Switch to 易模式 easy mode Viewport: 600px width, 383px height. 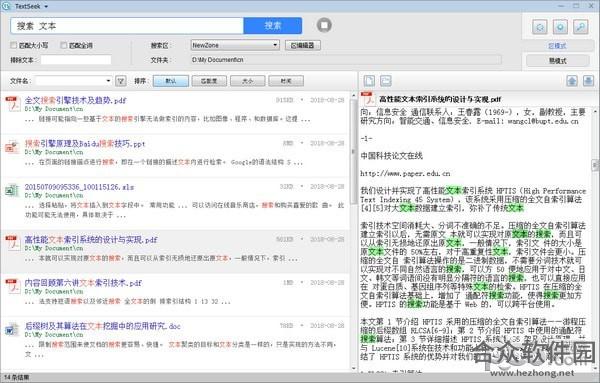coord(558,61)
